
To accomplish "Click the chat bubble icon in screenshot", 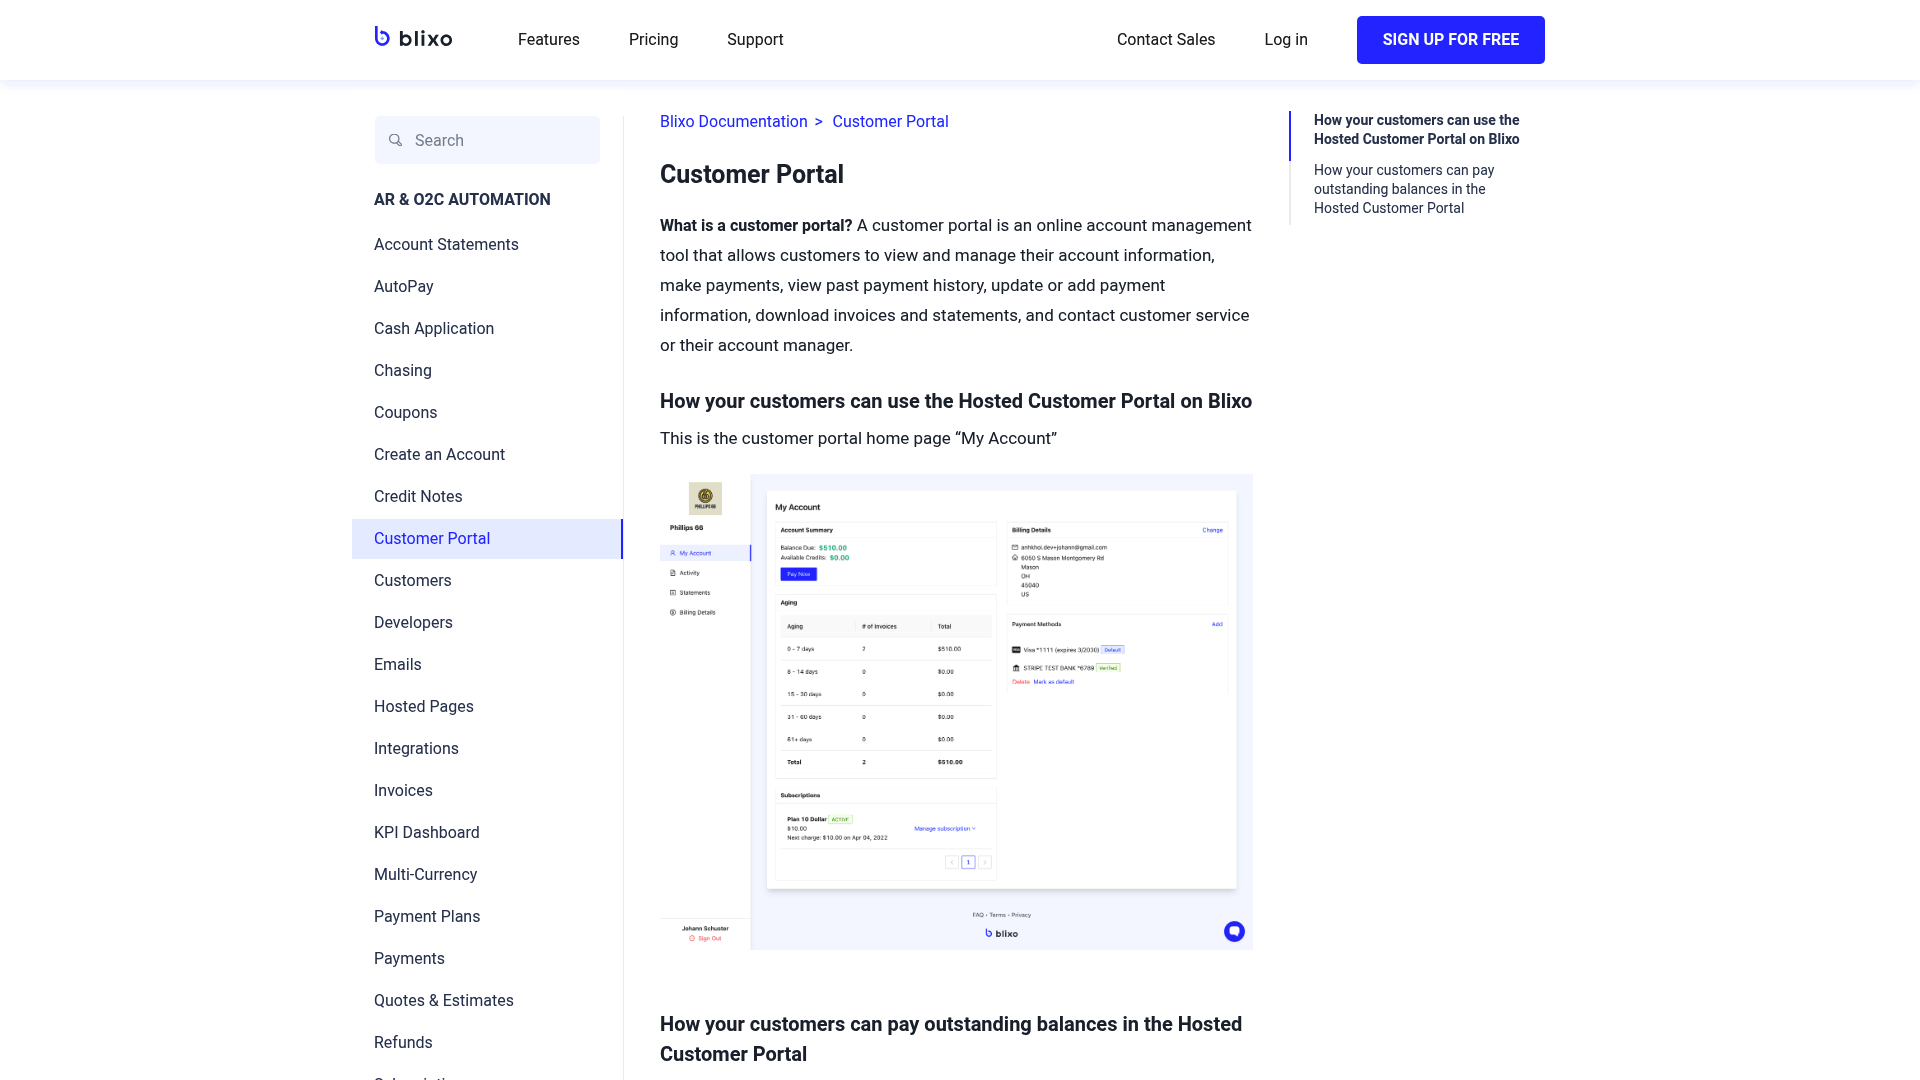I will 1234,932.
